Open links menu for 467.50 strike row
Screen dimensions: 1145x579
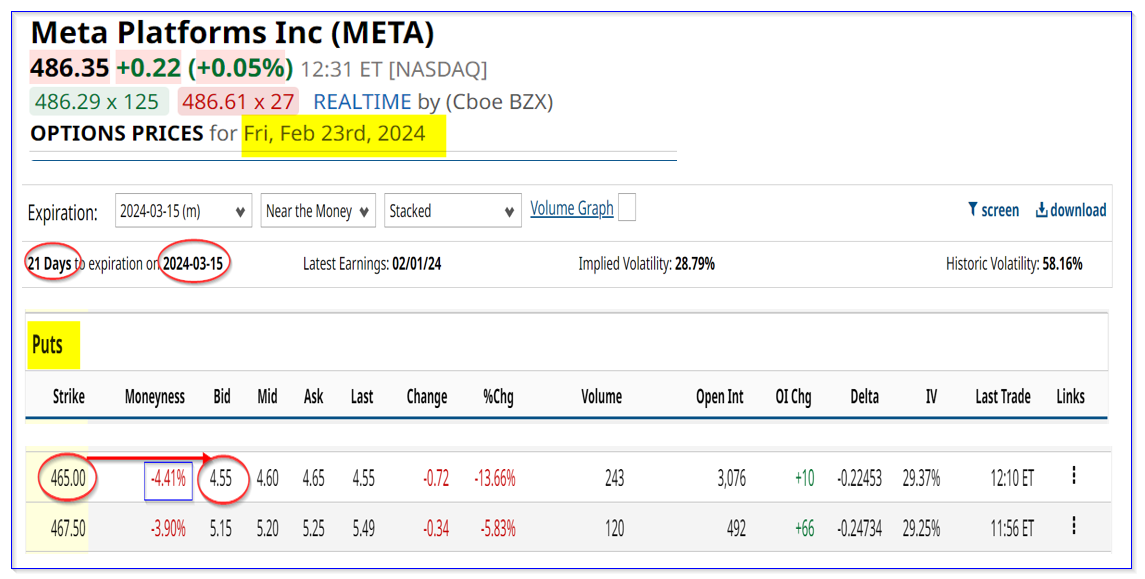point(1073,526)
